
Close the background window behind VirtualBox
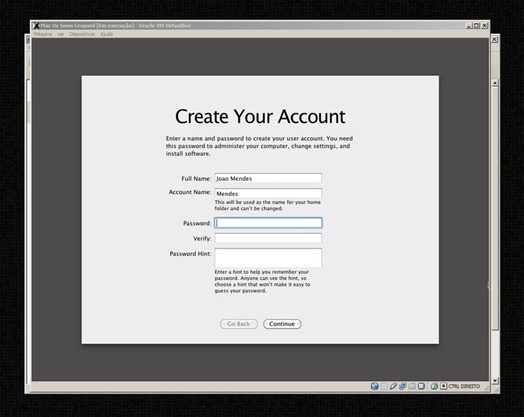pyautogui.click(x=495, y=39)
